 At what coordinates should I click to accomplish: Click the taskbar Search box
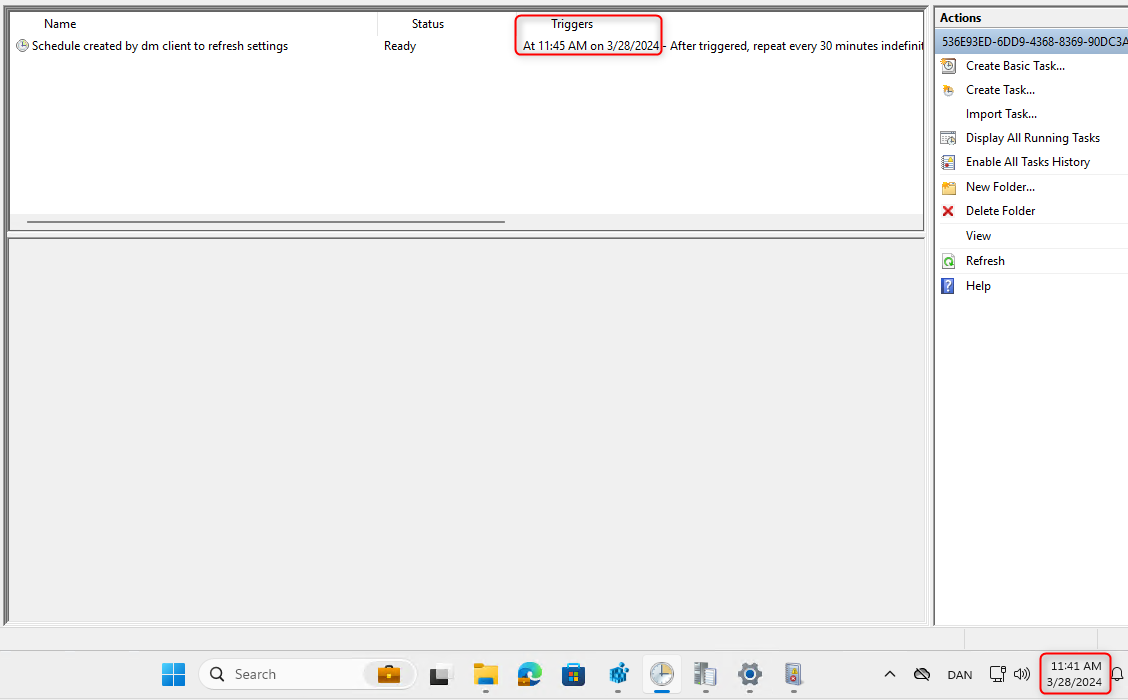[x=307, y=674]
